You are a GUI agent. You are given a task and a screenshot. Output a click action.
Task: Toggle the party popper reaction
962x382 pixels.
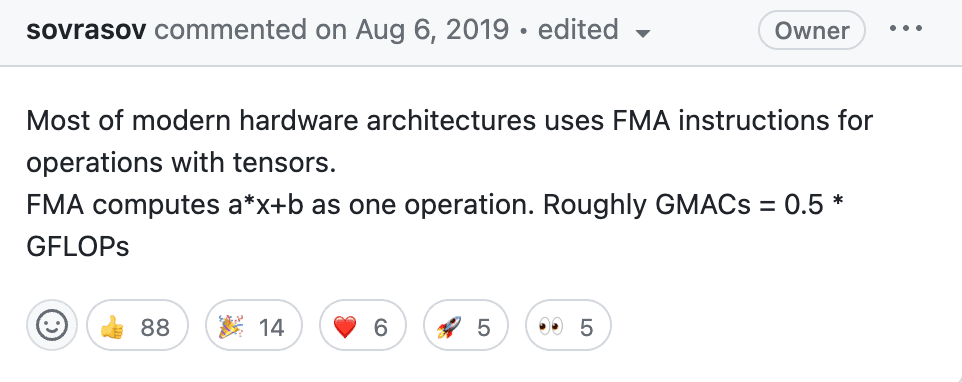coord(254,326)
